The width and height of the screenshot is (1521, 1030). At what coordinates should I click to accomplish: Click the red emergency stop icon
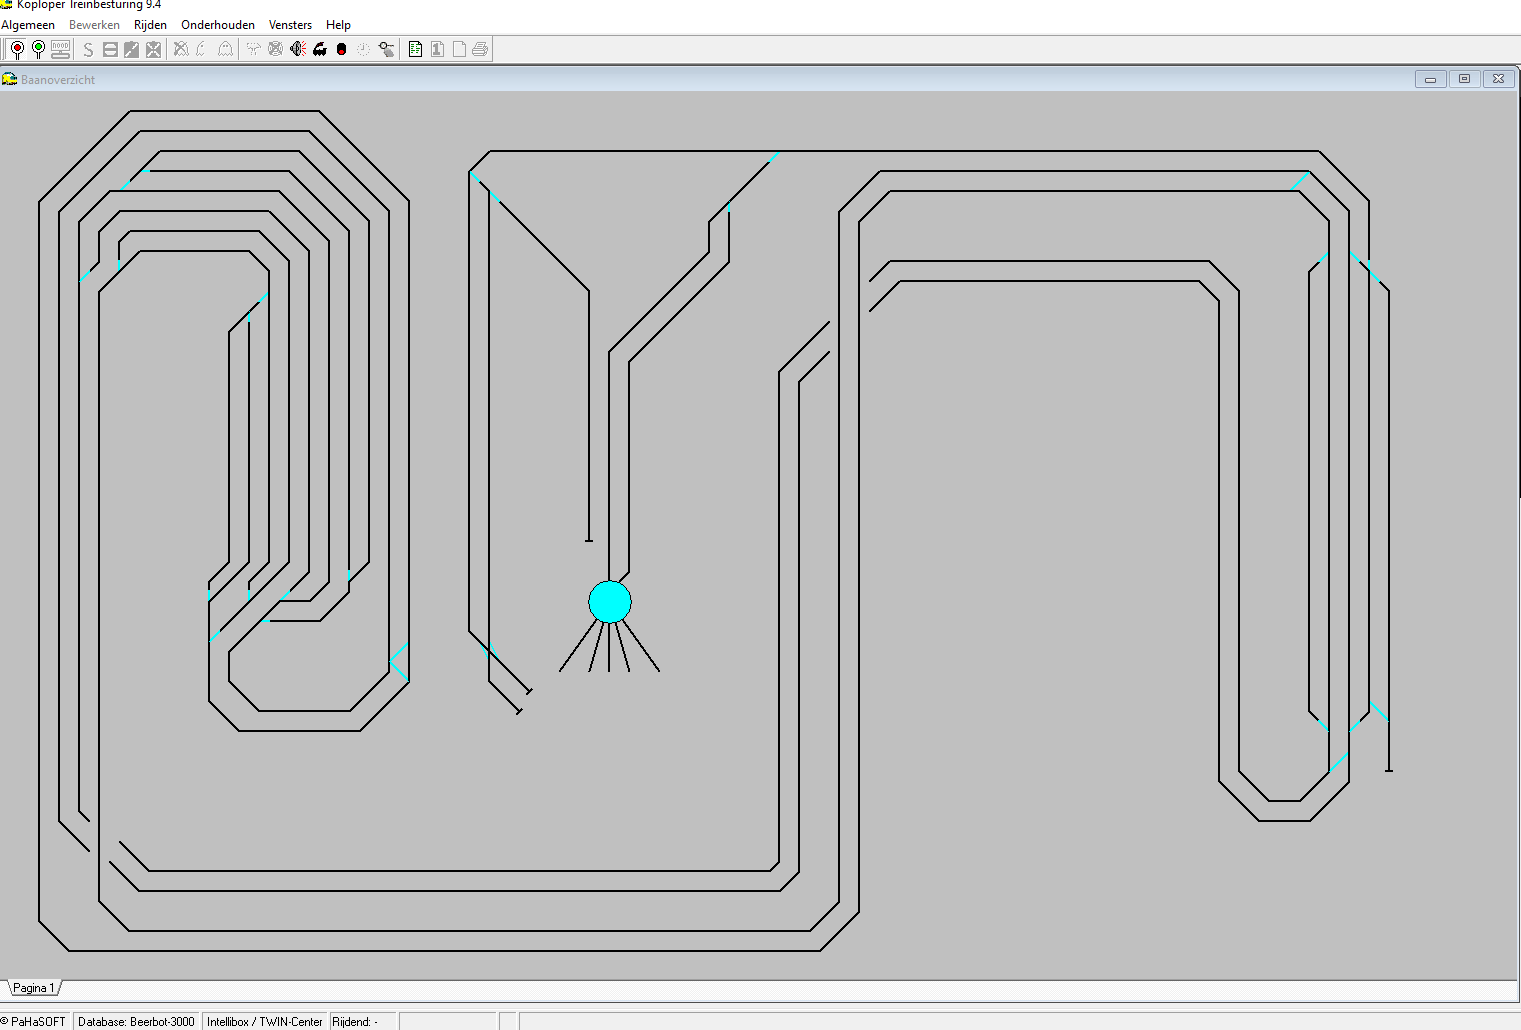(x=341, y=49)
